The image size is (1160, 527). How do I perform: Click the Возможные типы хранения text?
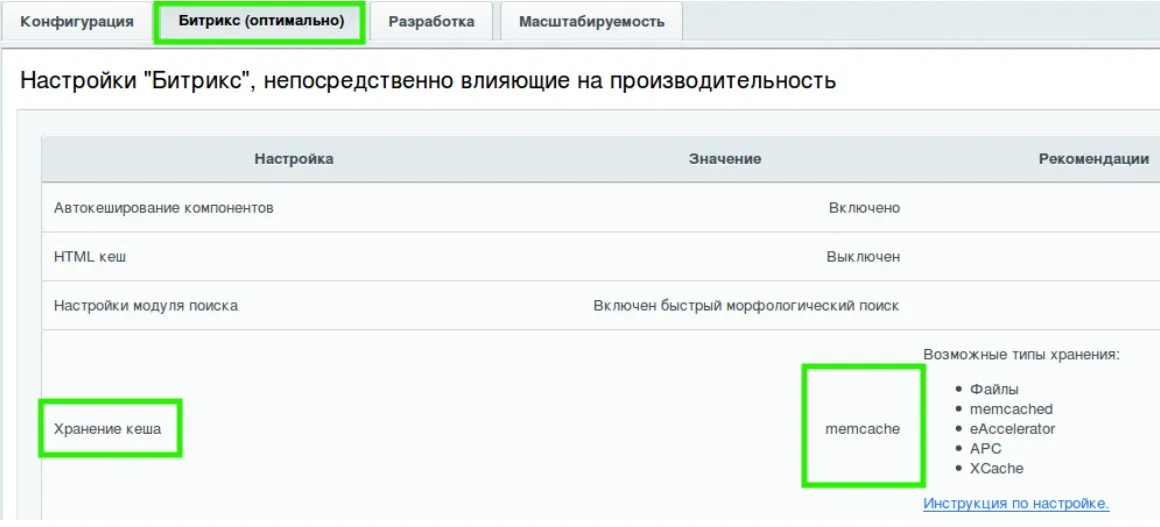pos(1022,355)
